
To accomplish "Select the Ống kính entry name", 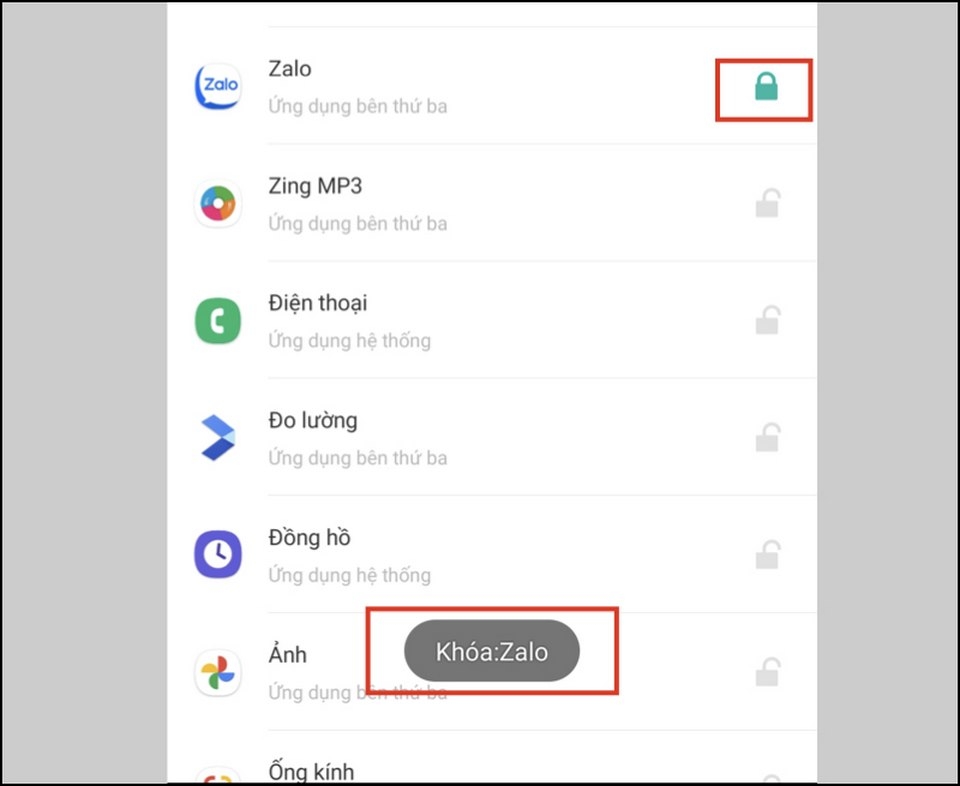I will 311,771.
